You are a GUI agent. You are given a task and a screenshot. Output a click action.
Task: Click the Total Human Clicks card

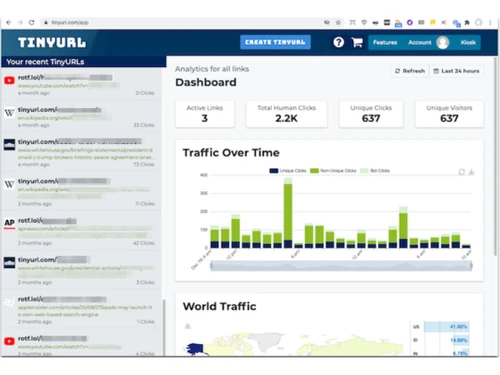pyautogui.click(x=286, y=114)
